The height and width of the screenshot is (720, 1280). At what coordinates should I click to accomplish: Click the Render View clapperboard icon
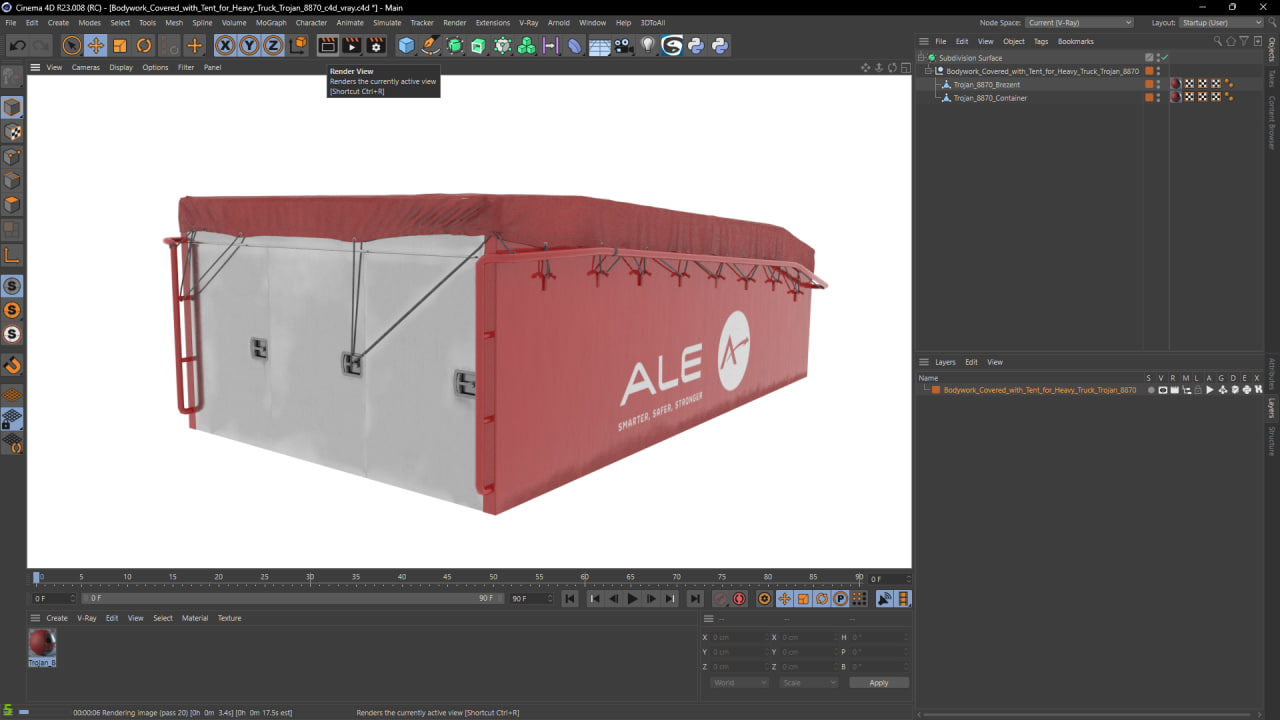pyautogui.click(x=327, y=45)
